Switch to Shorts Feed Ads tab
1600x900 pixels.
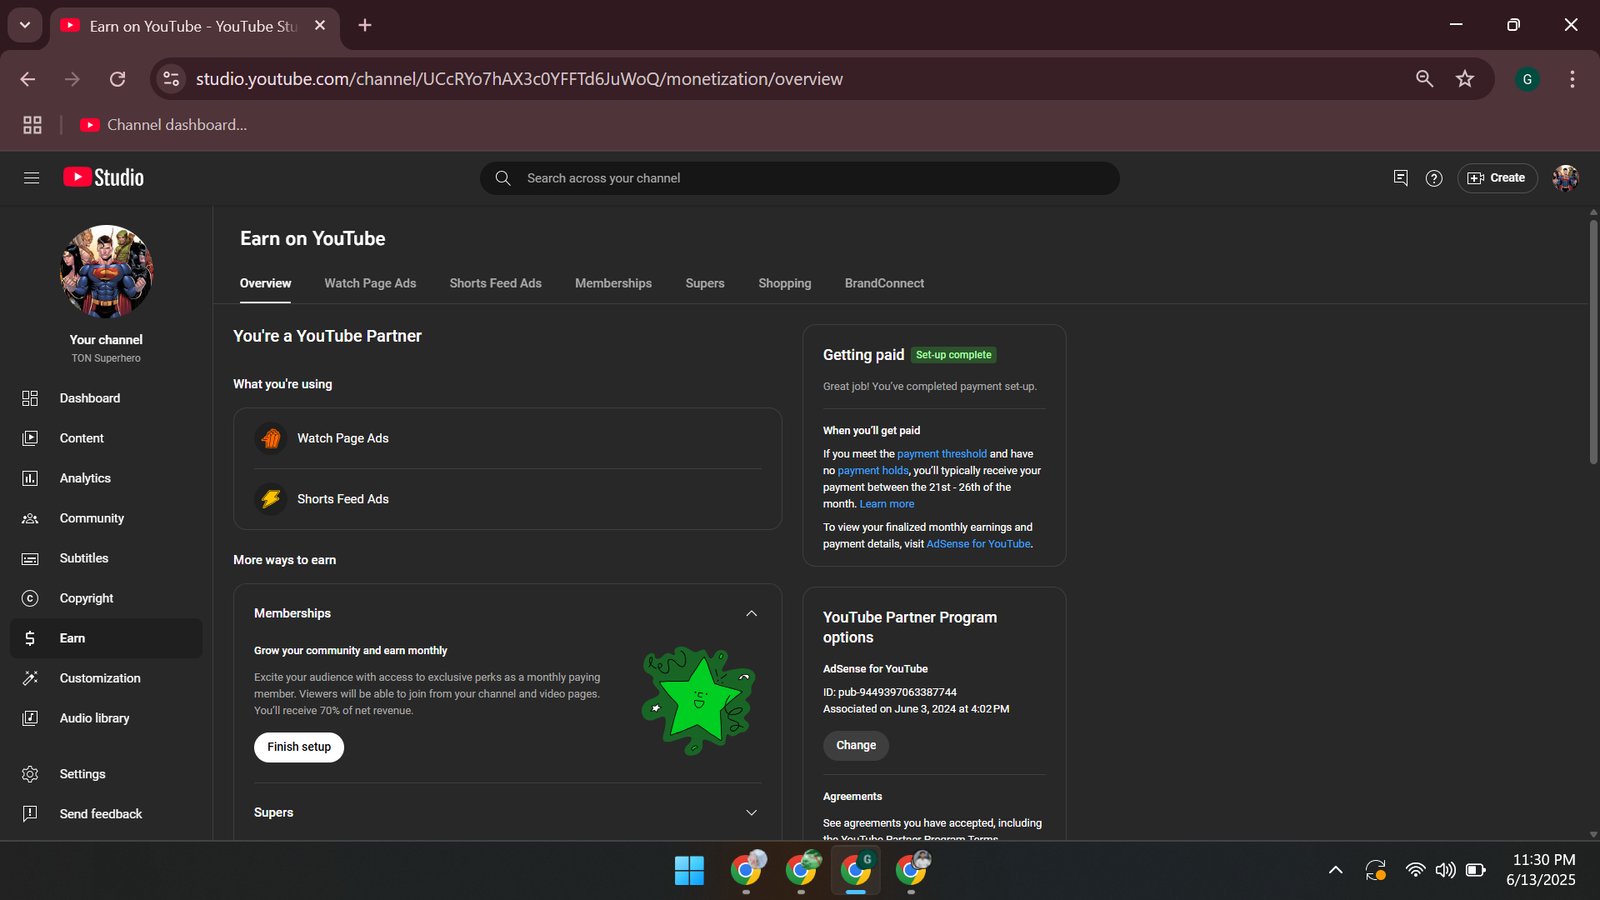(495, 283)
